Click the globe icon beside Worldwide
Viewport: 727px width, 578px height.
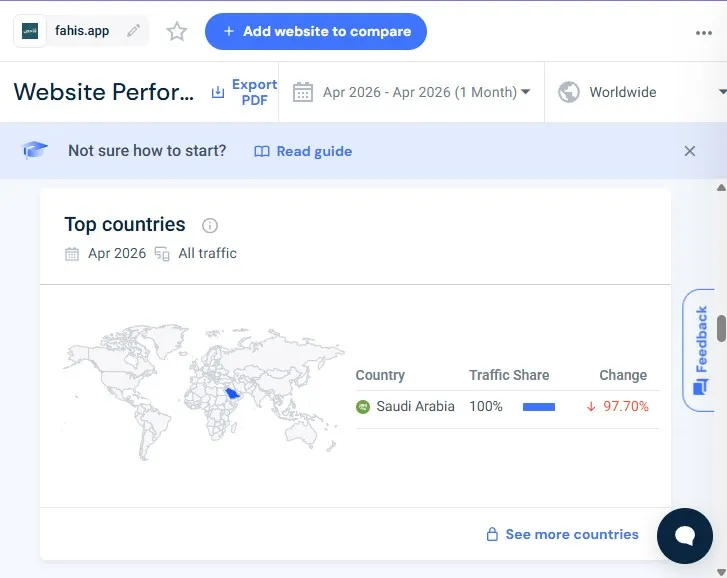[569, 92]
